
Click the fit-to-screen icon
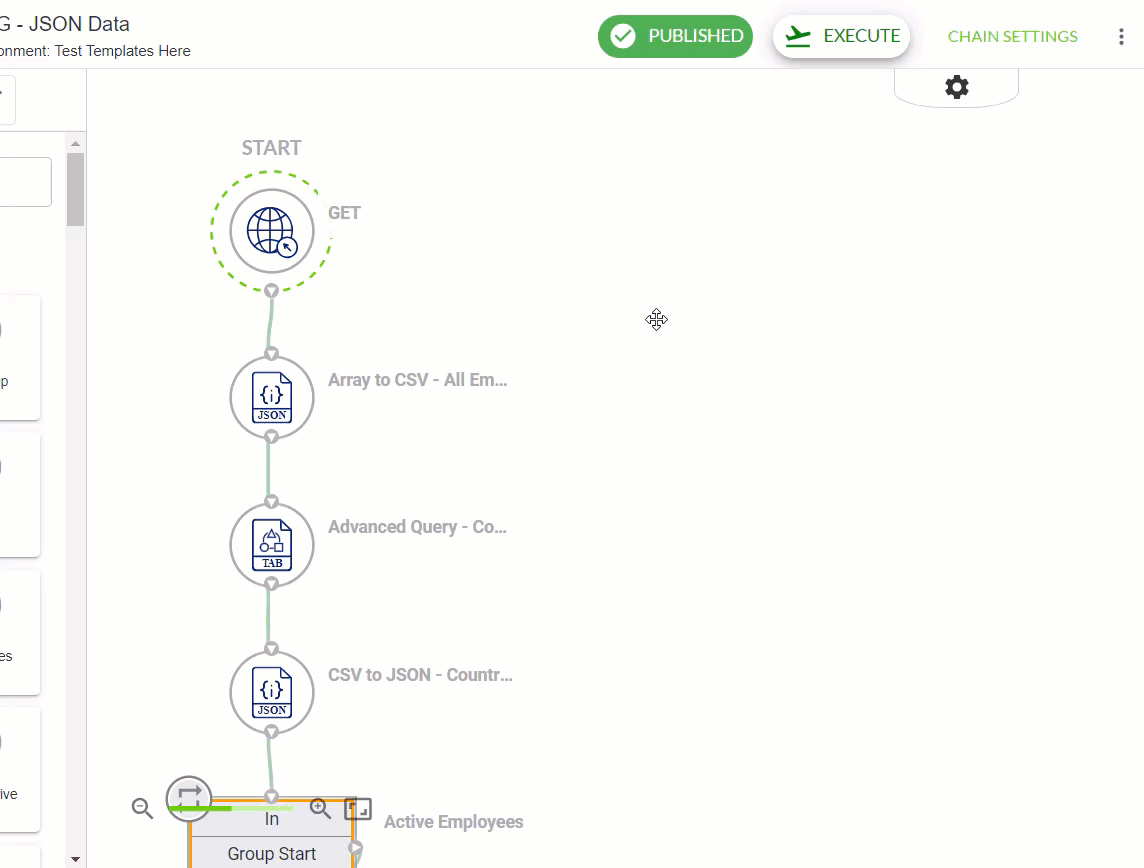(x=358, y=809)
